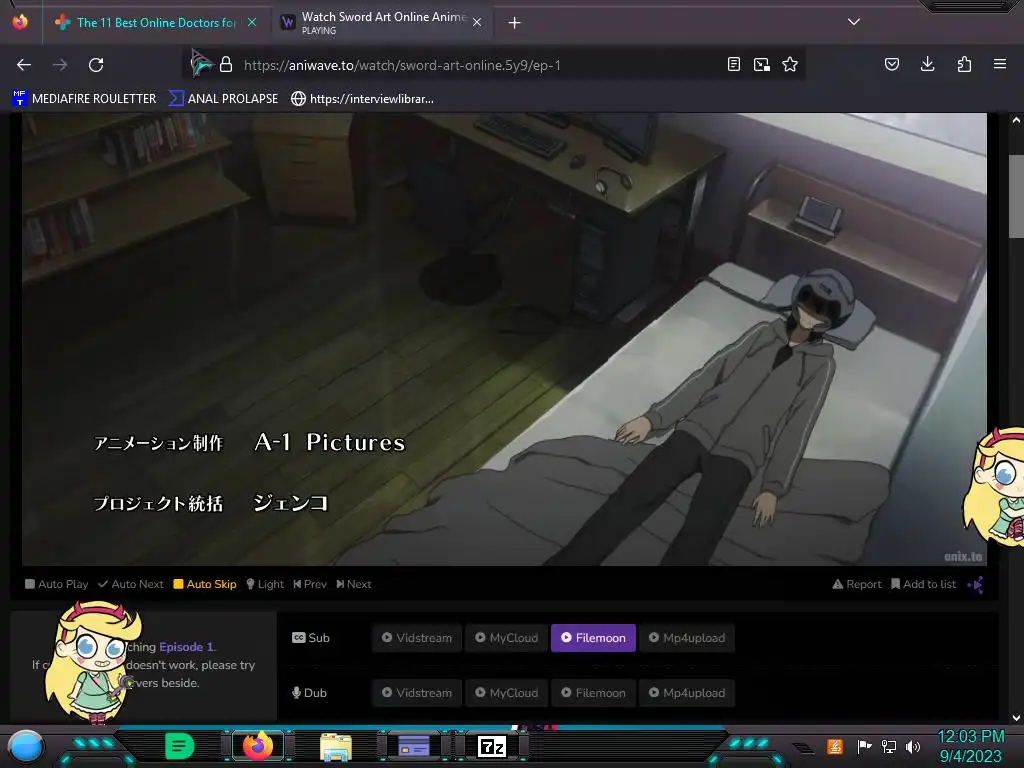Click the Firefox logo at the window's top-left
This screenshot has height=768, width=1024.
(20, 22)
